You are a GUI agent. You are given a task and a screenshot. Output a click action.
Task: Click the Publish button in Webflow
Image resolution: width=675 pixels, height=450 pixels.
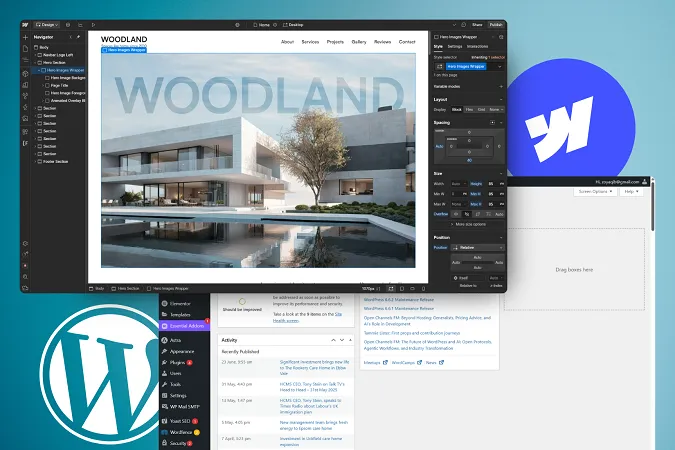[x=496, y=25]
